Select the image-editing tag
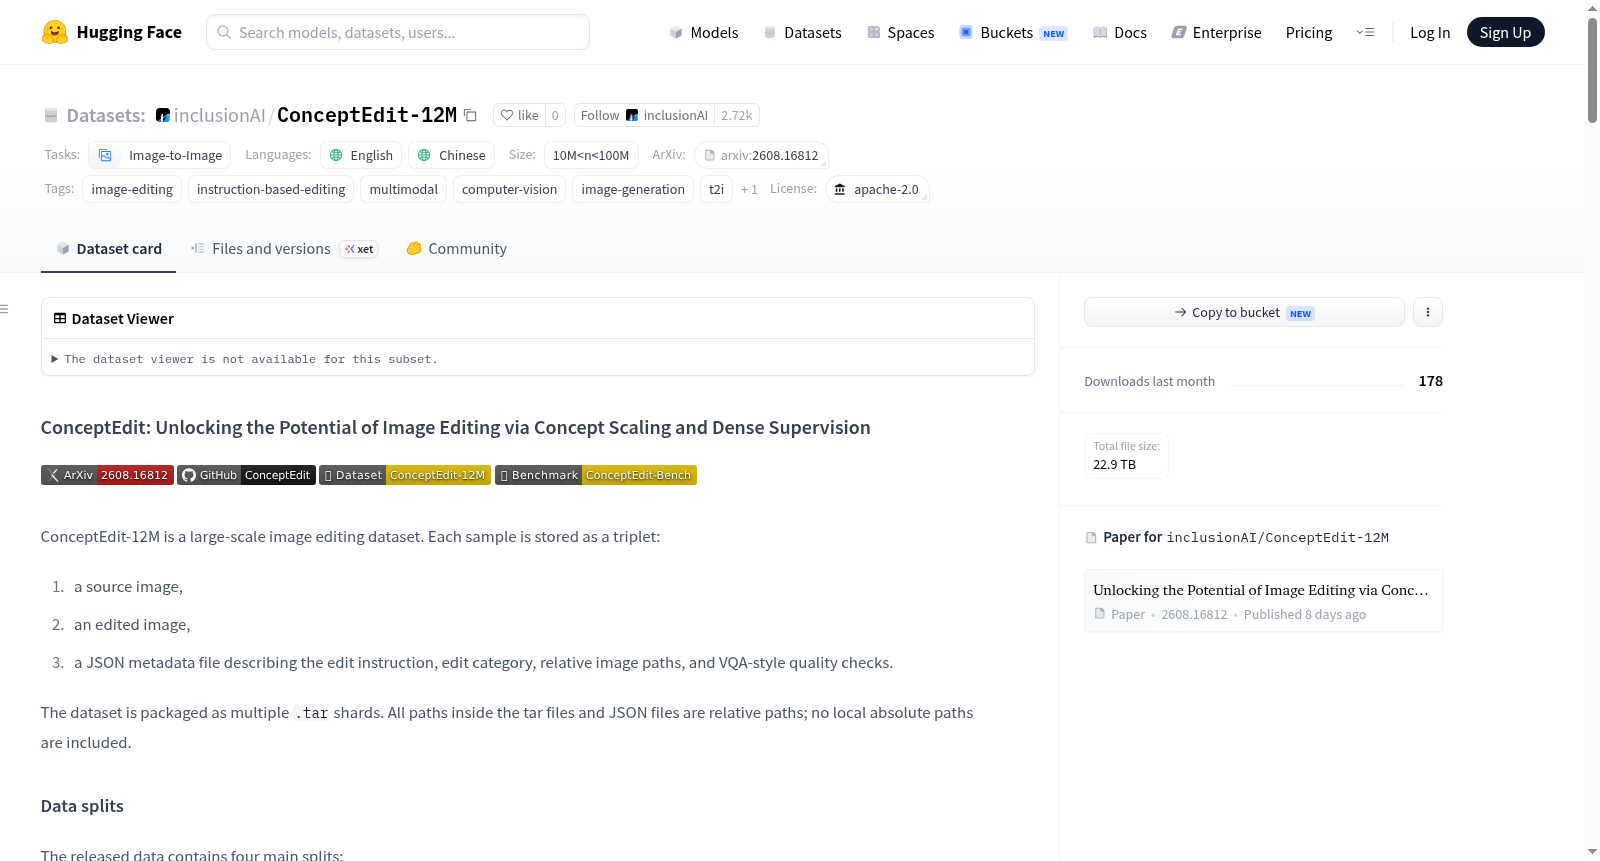Image resolution: width=1600 pixels, height=861 pixels. tap(132, 189)
